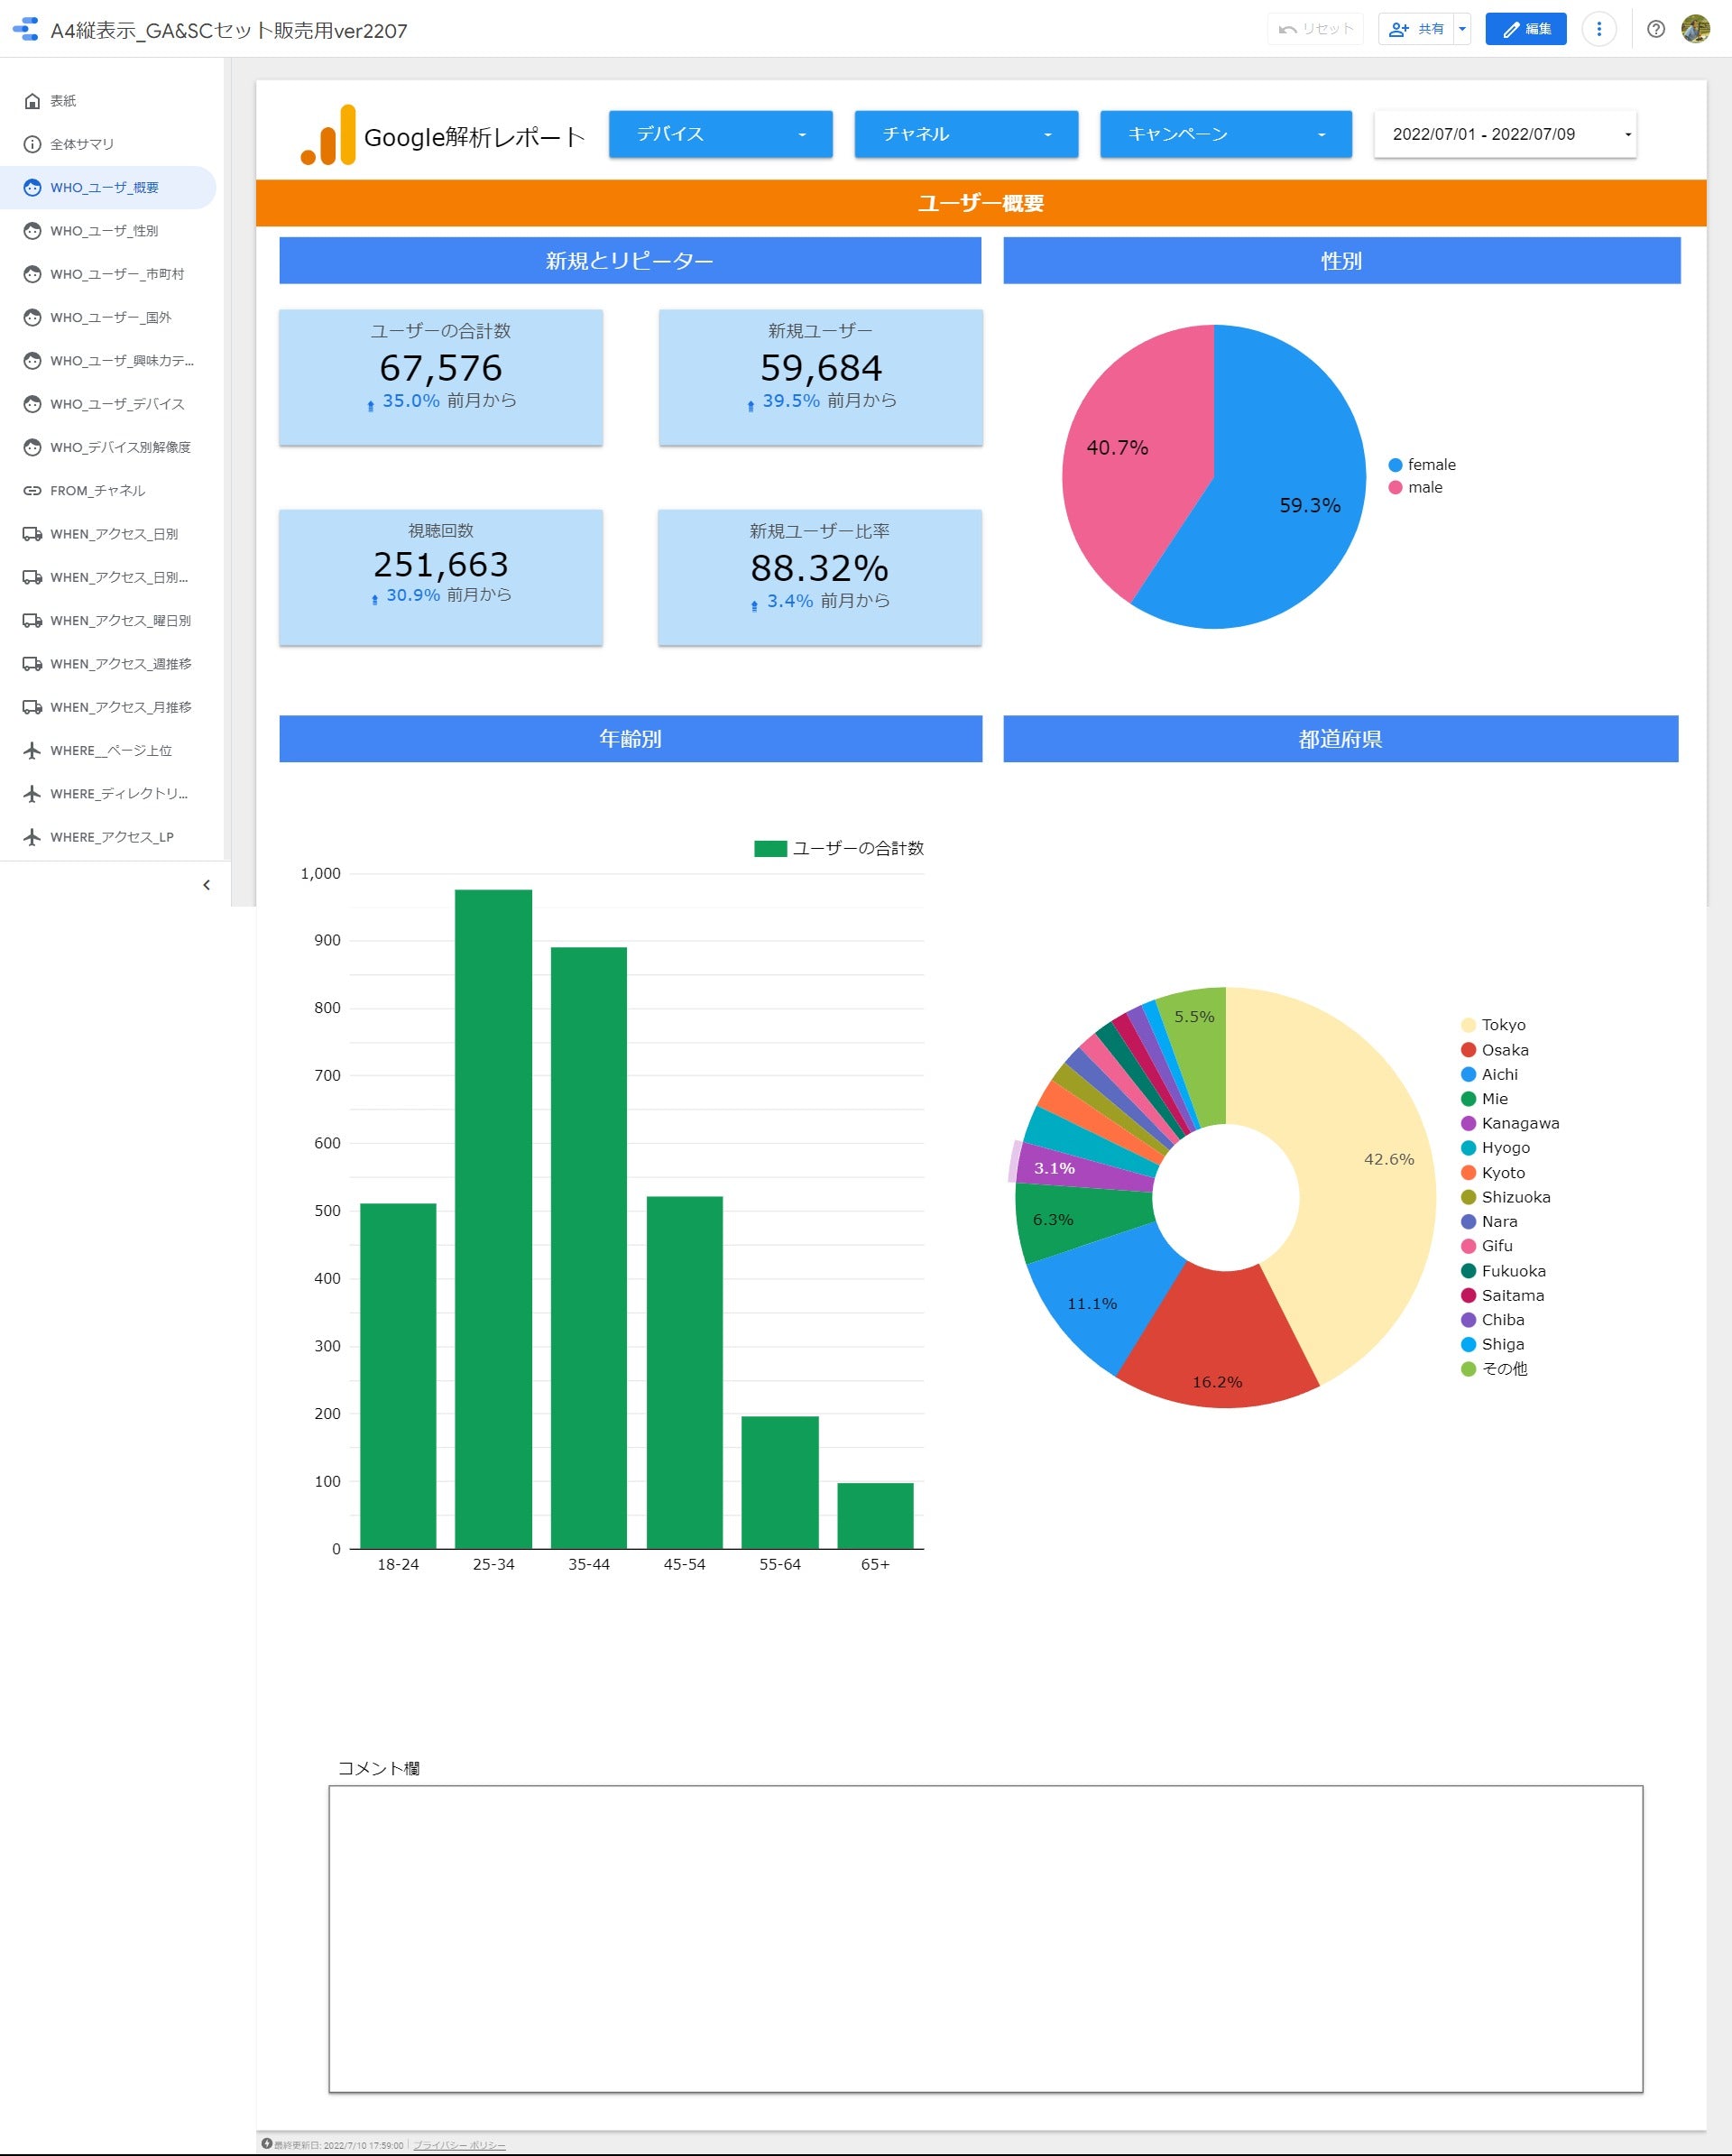The width and height of the screenshot is (1732, 2156).
Task: Click the 新規ユーザー scorecard 59,684
Action: coord(820,377)
